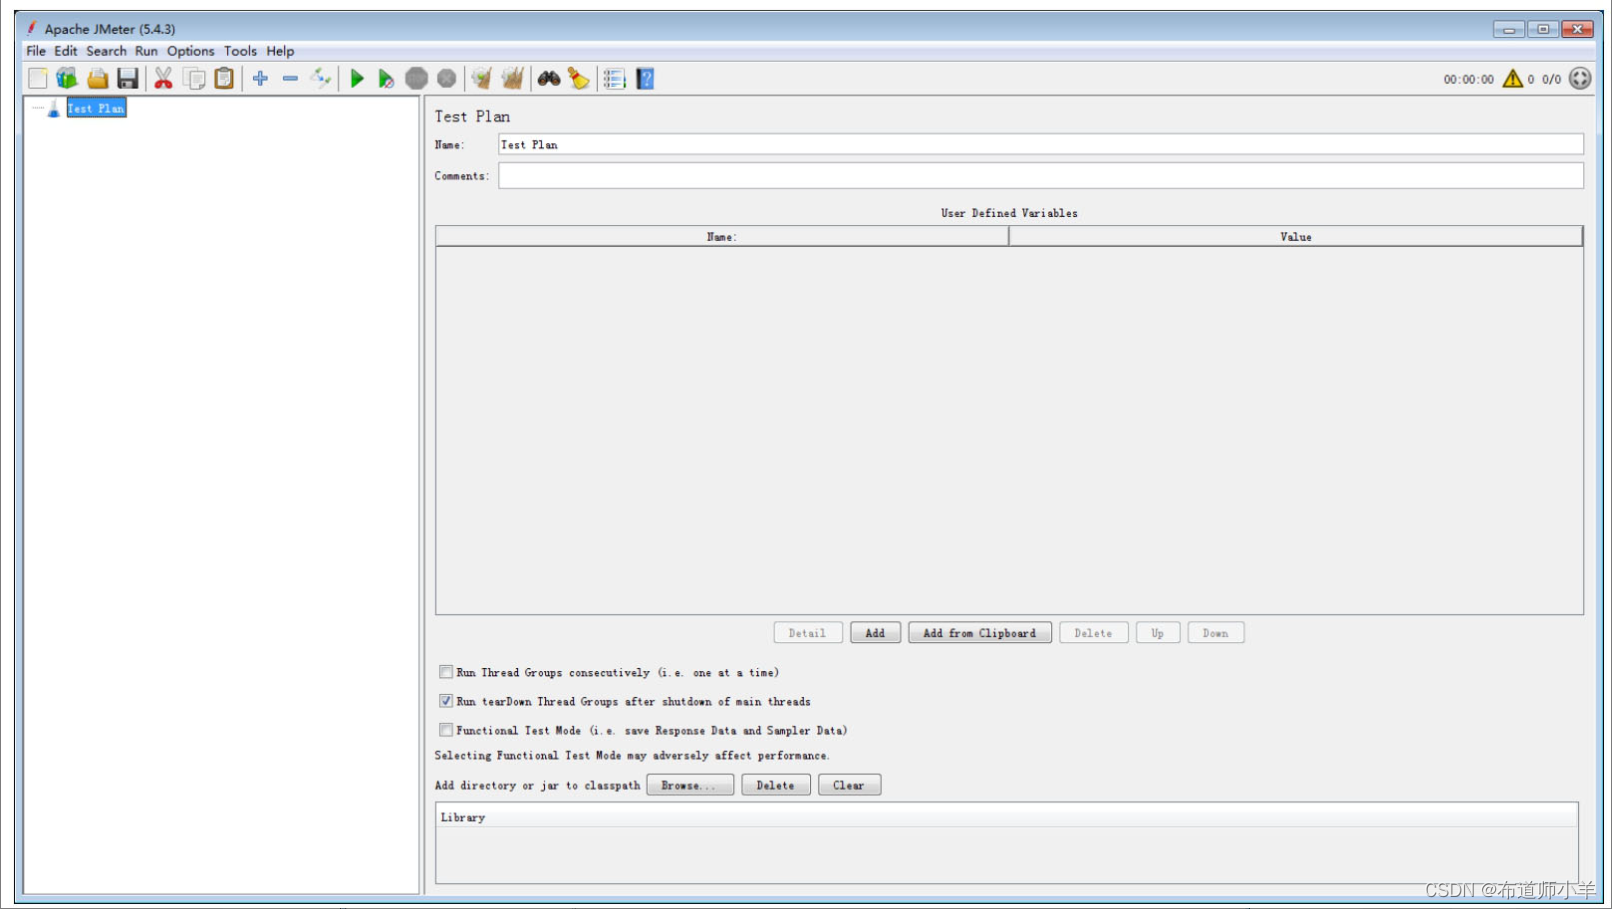Click the Paste clipboard icon

(x=224, y=78)
